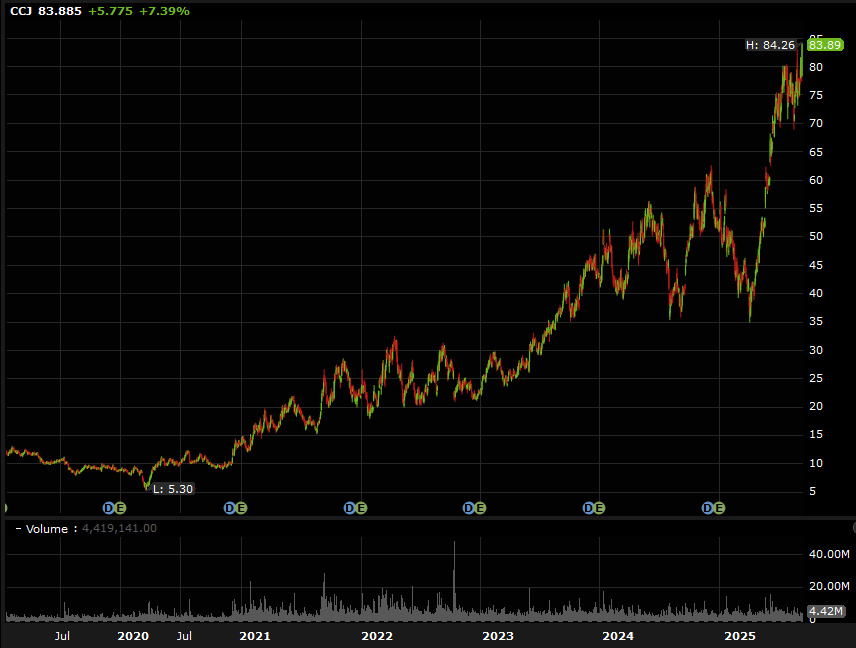Click the last price 83.885 in header
The width and height of the screenshot is (856, 648).
pos(60,11)
